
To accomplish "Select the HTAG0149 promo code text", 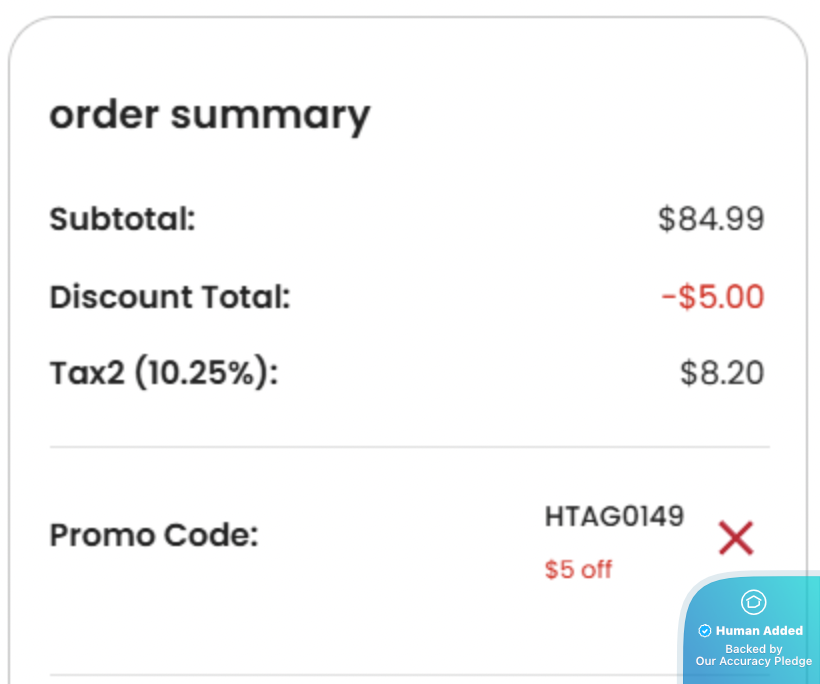I will tap(614, 516).
